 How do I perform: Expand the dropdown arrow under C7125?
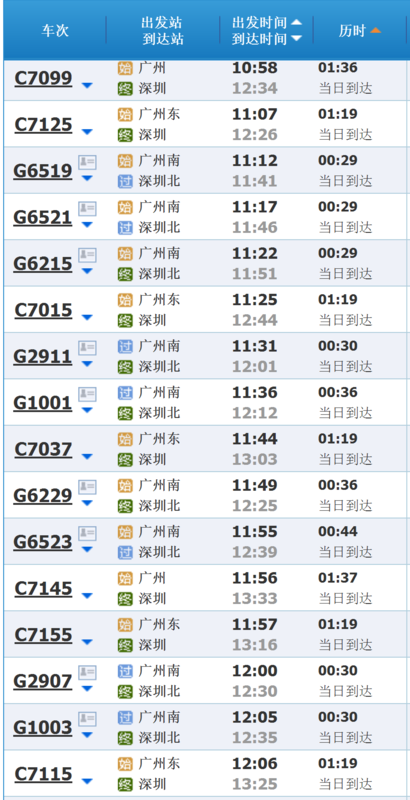(87, 132)
